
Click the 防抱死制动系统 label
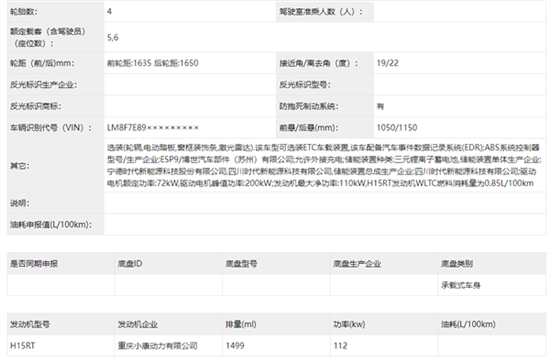pos(309,106)
